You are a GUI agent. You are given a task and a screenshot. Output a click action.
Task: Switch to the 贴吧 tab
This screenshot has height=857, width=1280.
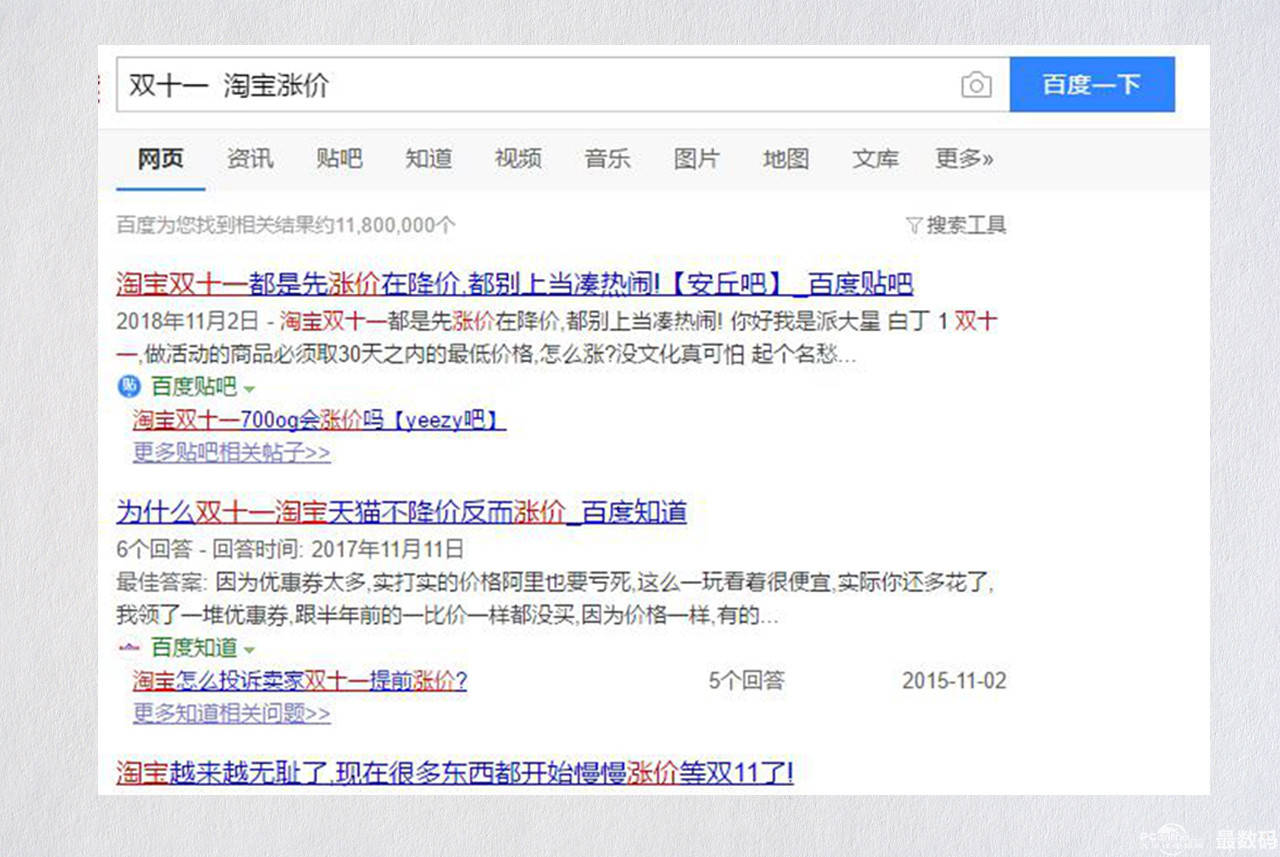pos(339,158)
